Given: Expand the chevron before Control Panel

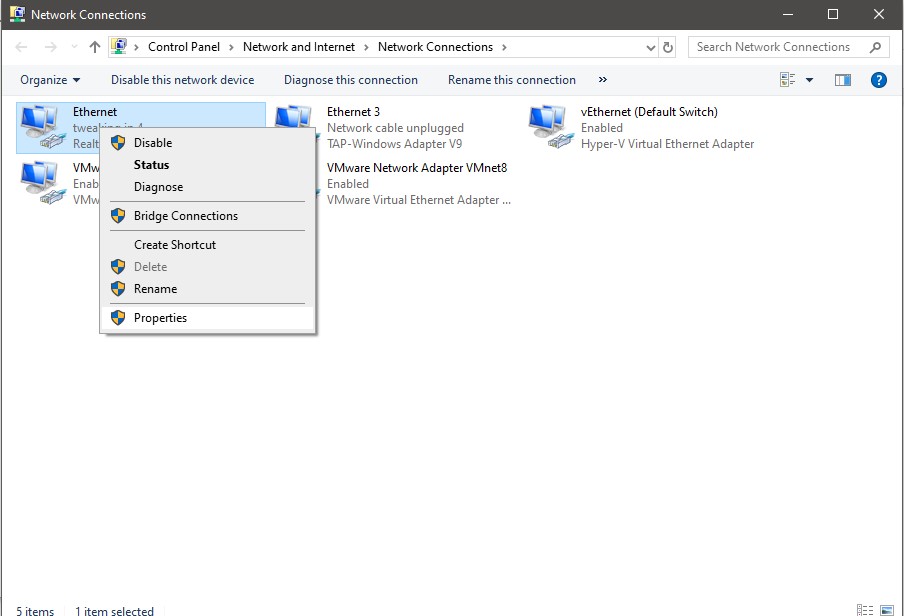Looking at the screenshot, I should coord(137,47).
